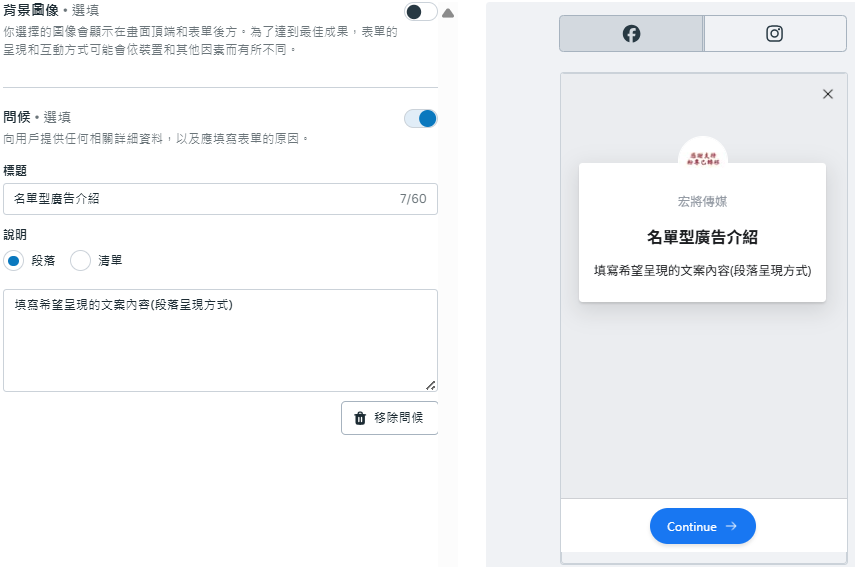This screenshot has width=855, height=567.
Task: Switch preview to the Instagram icon tab
Action: [774, 34]
